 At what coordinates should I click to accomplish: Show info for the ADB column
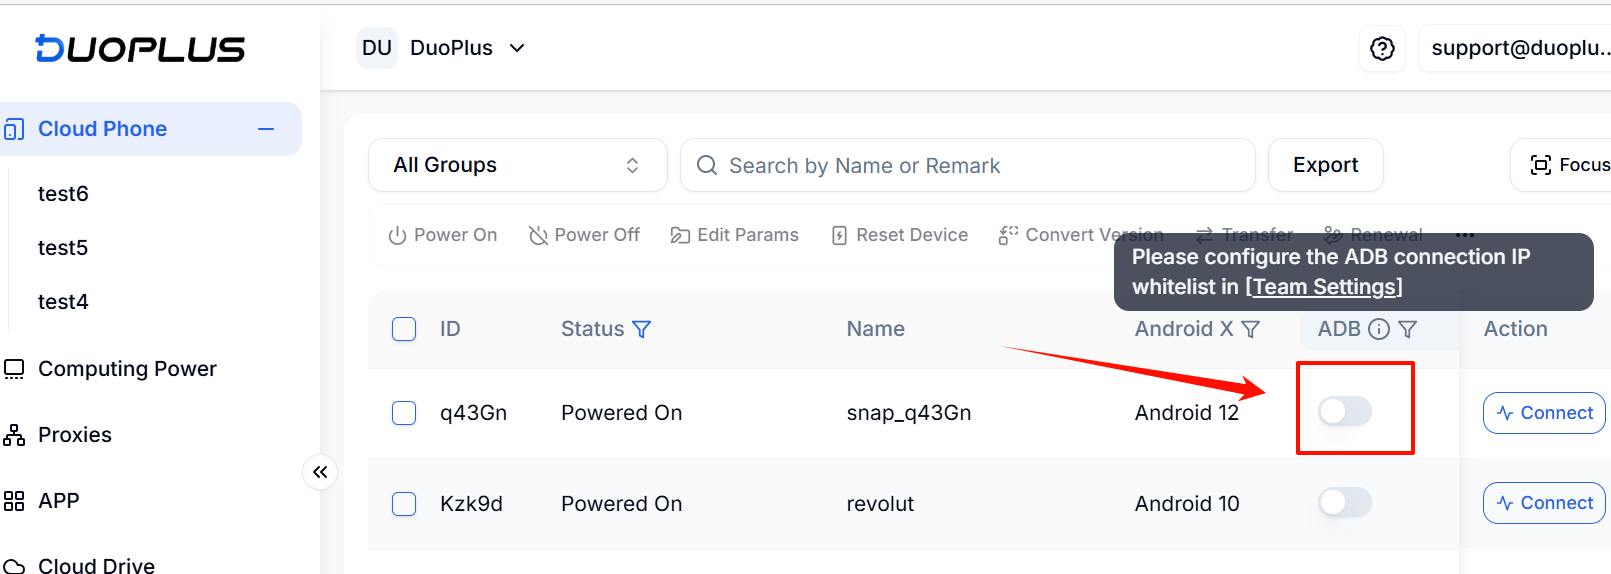[x=1379, y=329]
